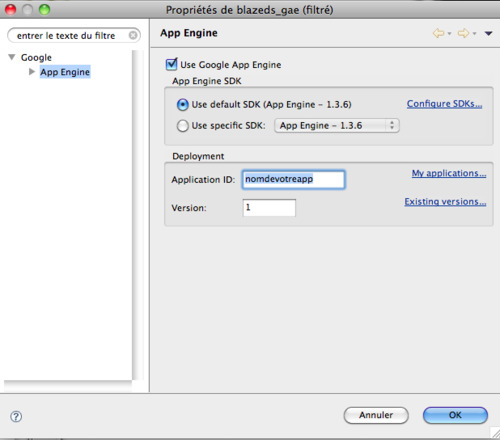Open the Configure SDKs link

(444, 104)
